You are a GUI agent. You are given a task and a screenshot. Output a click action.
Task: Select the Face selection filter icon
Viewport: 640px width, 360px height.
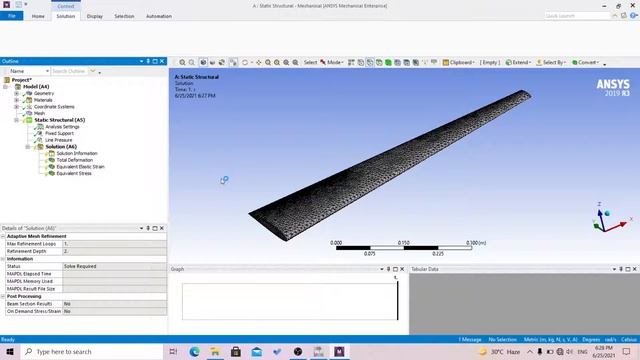379,62
